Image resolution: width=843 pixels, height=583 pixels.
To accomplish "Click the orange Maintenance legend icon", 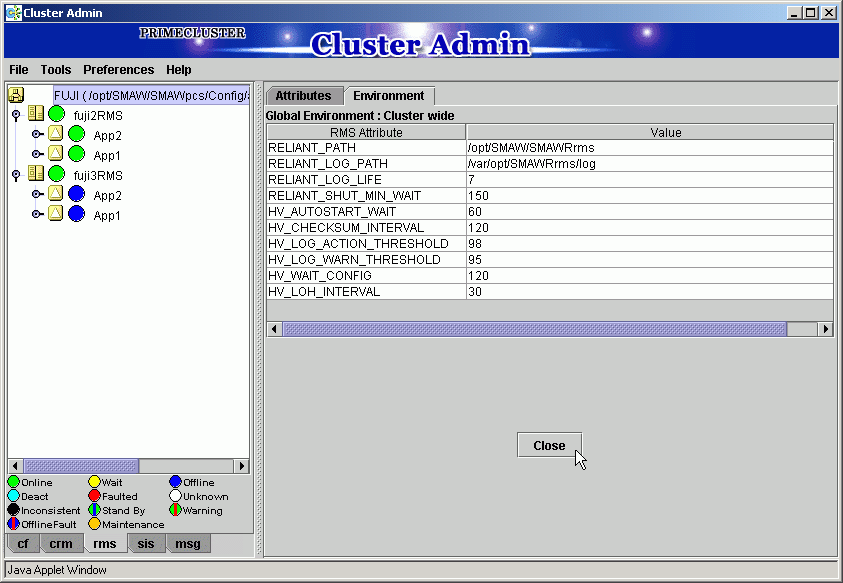I will [95, 523].
